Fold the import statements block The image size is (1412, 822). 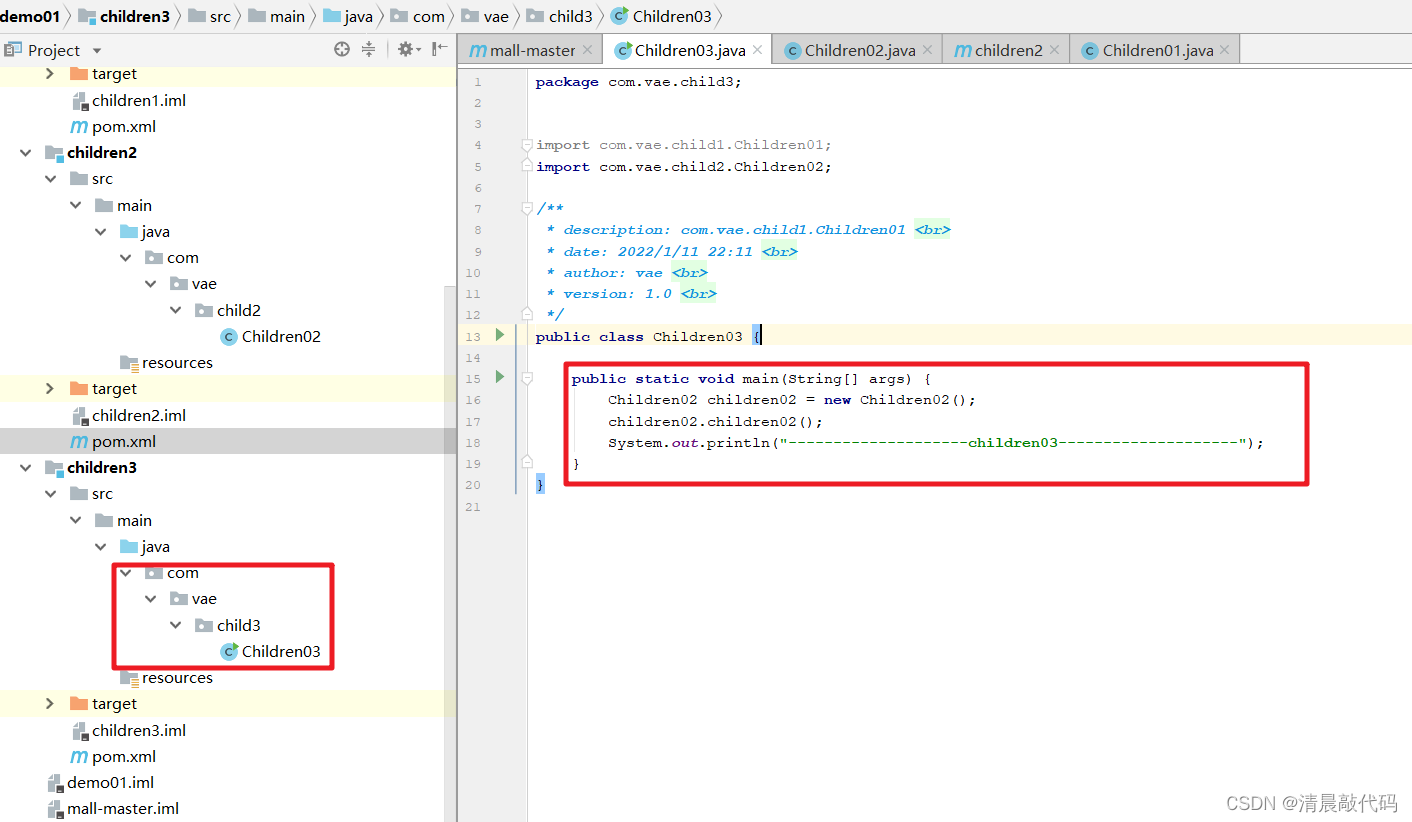tap(527, 145)
